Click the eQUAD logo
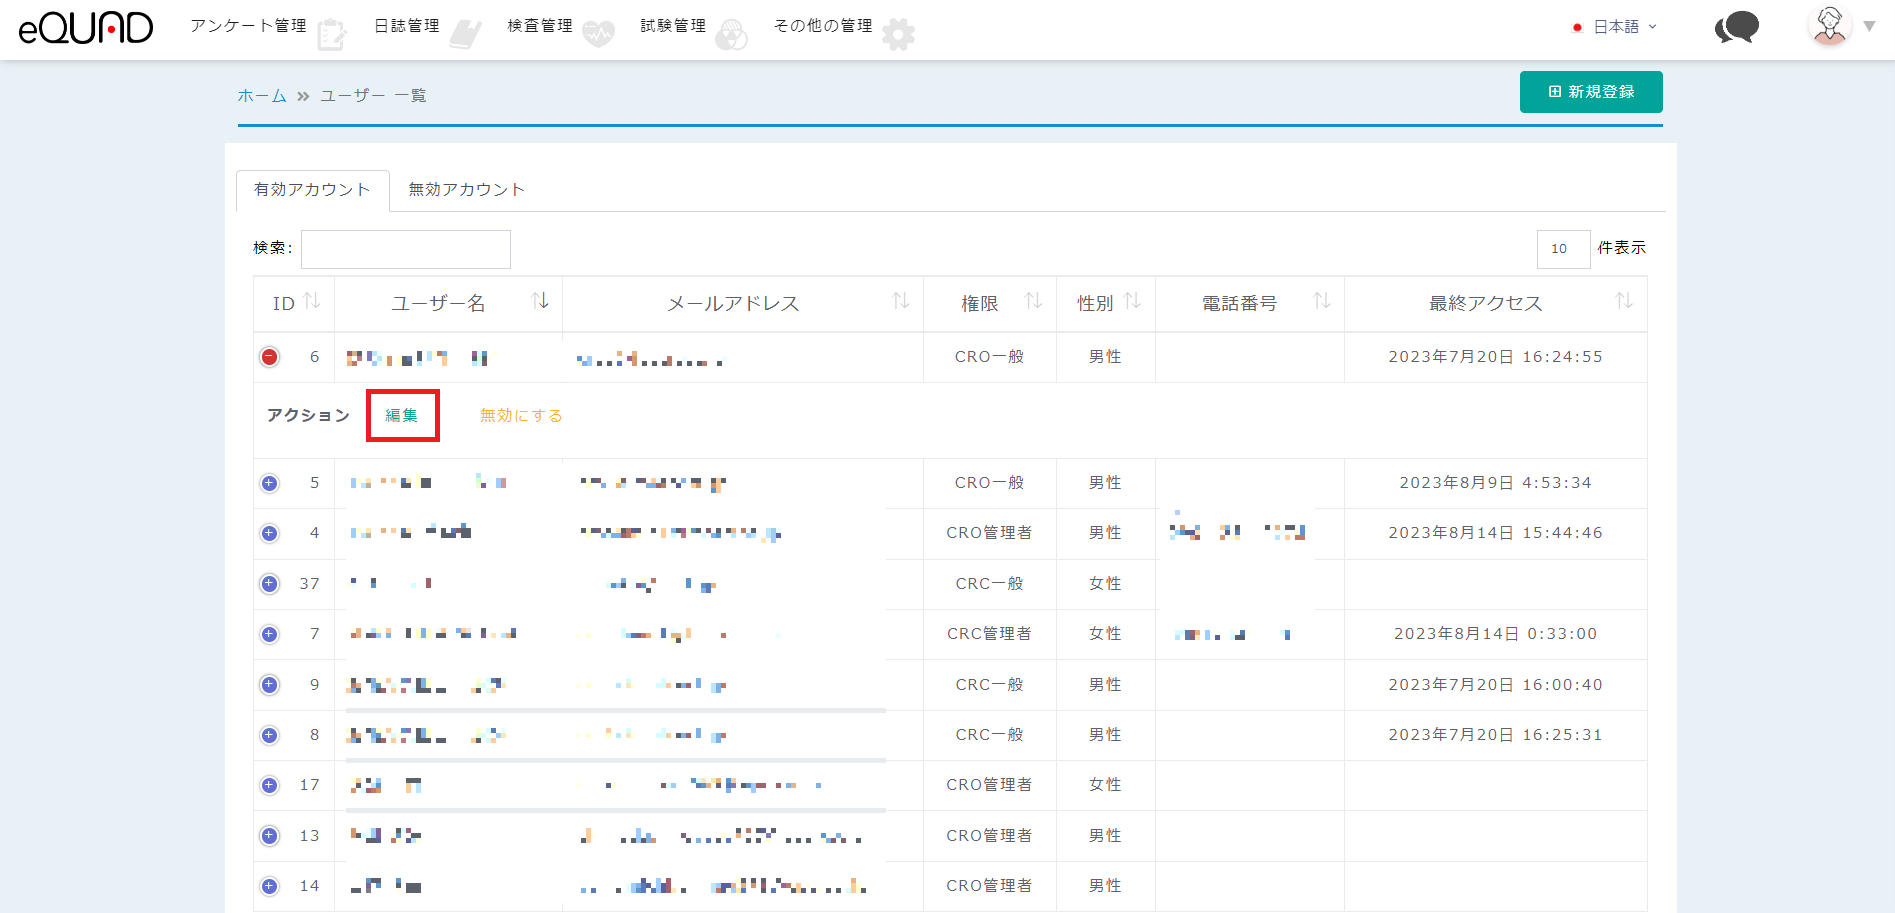 (86, 28)
